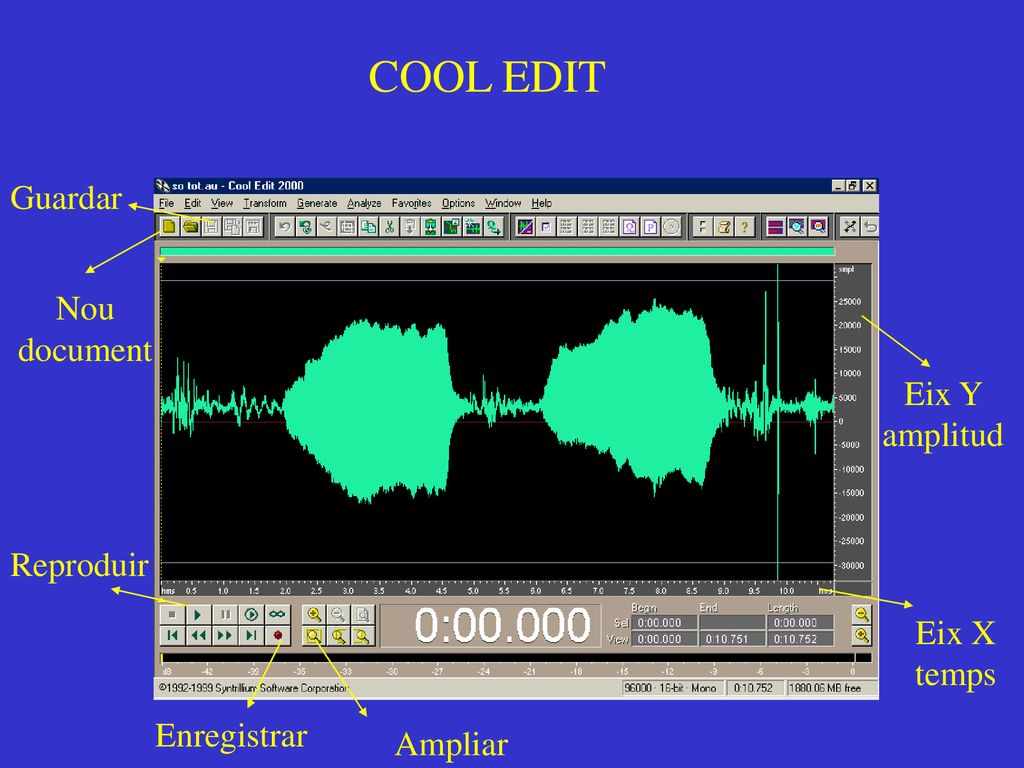Image resolution: width=1024 pixels, height=768 pixels.
Task: Open the File menu
Action: 167,203
